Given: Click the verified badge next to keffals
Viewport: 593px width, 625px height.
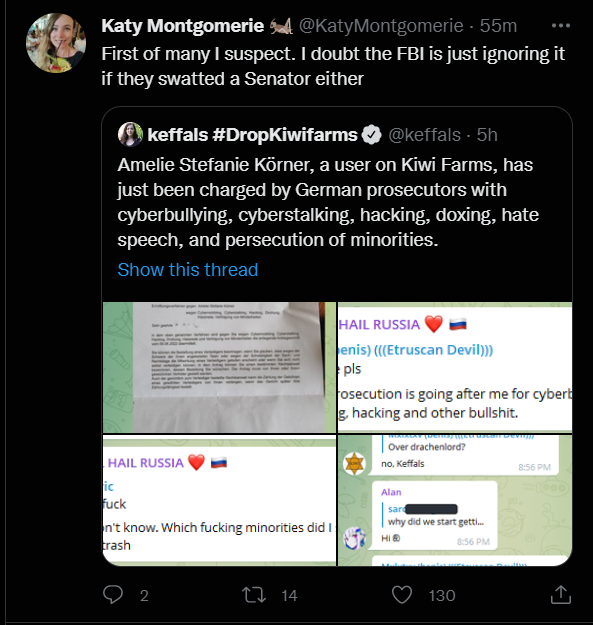Looking at the screenshot, I should (371, 135).
